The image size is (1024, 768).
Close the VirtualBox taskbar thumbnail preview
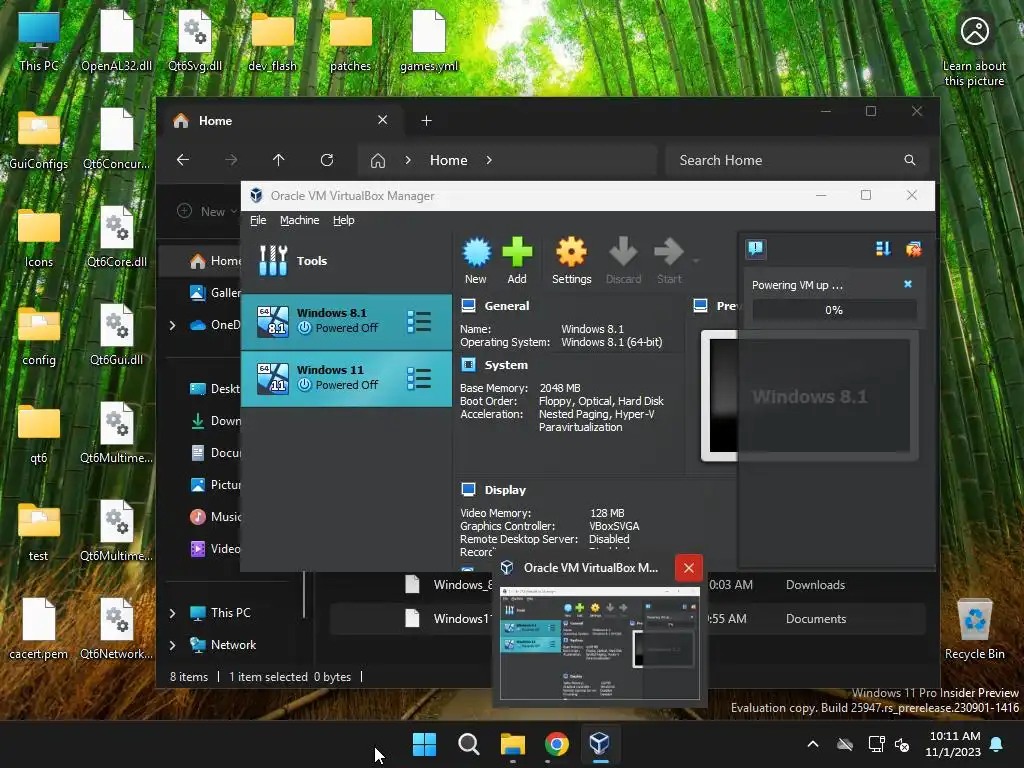(x=688, y=568)
